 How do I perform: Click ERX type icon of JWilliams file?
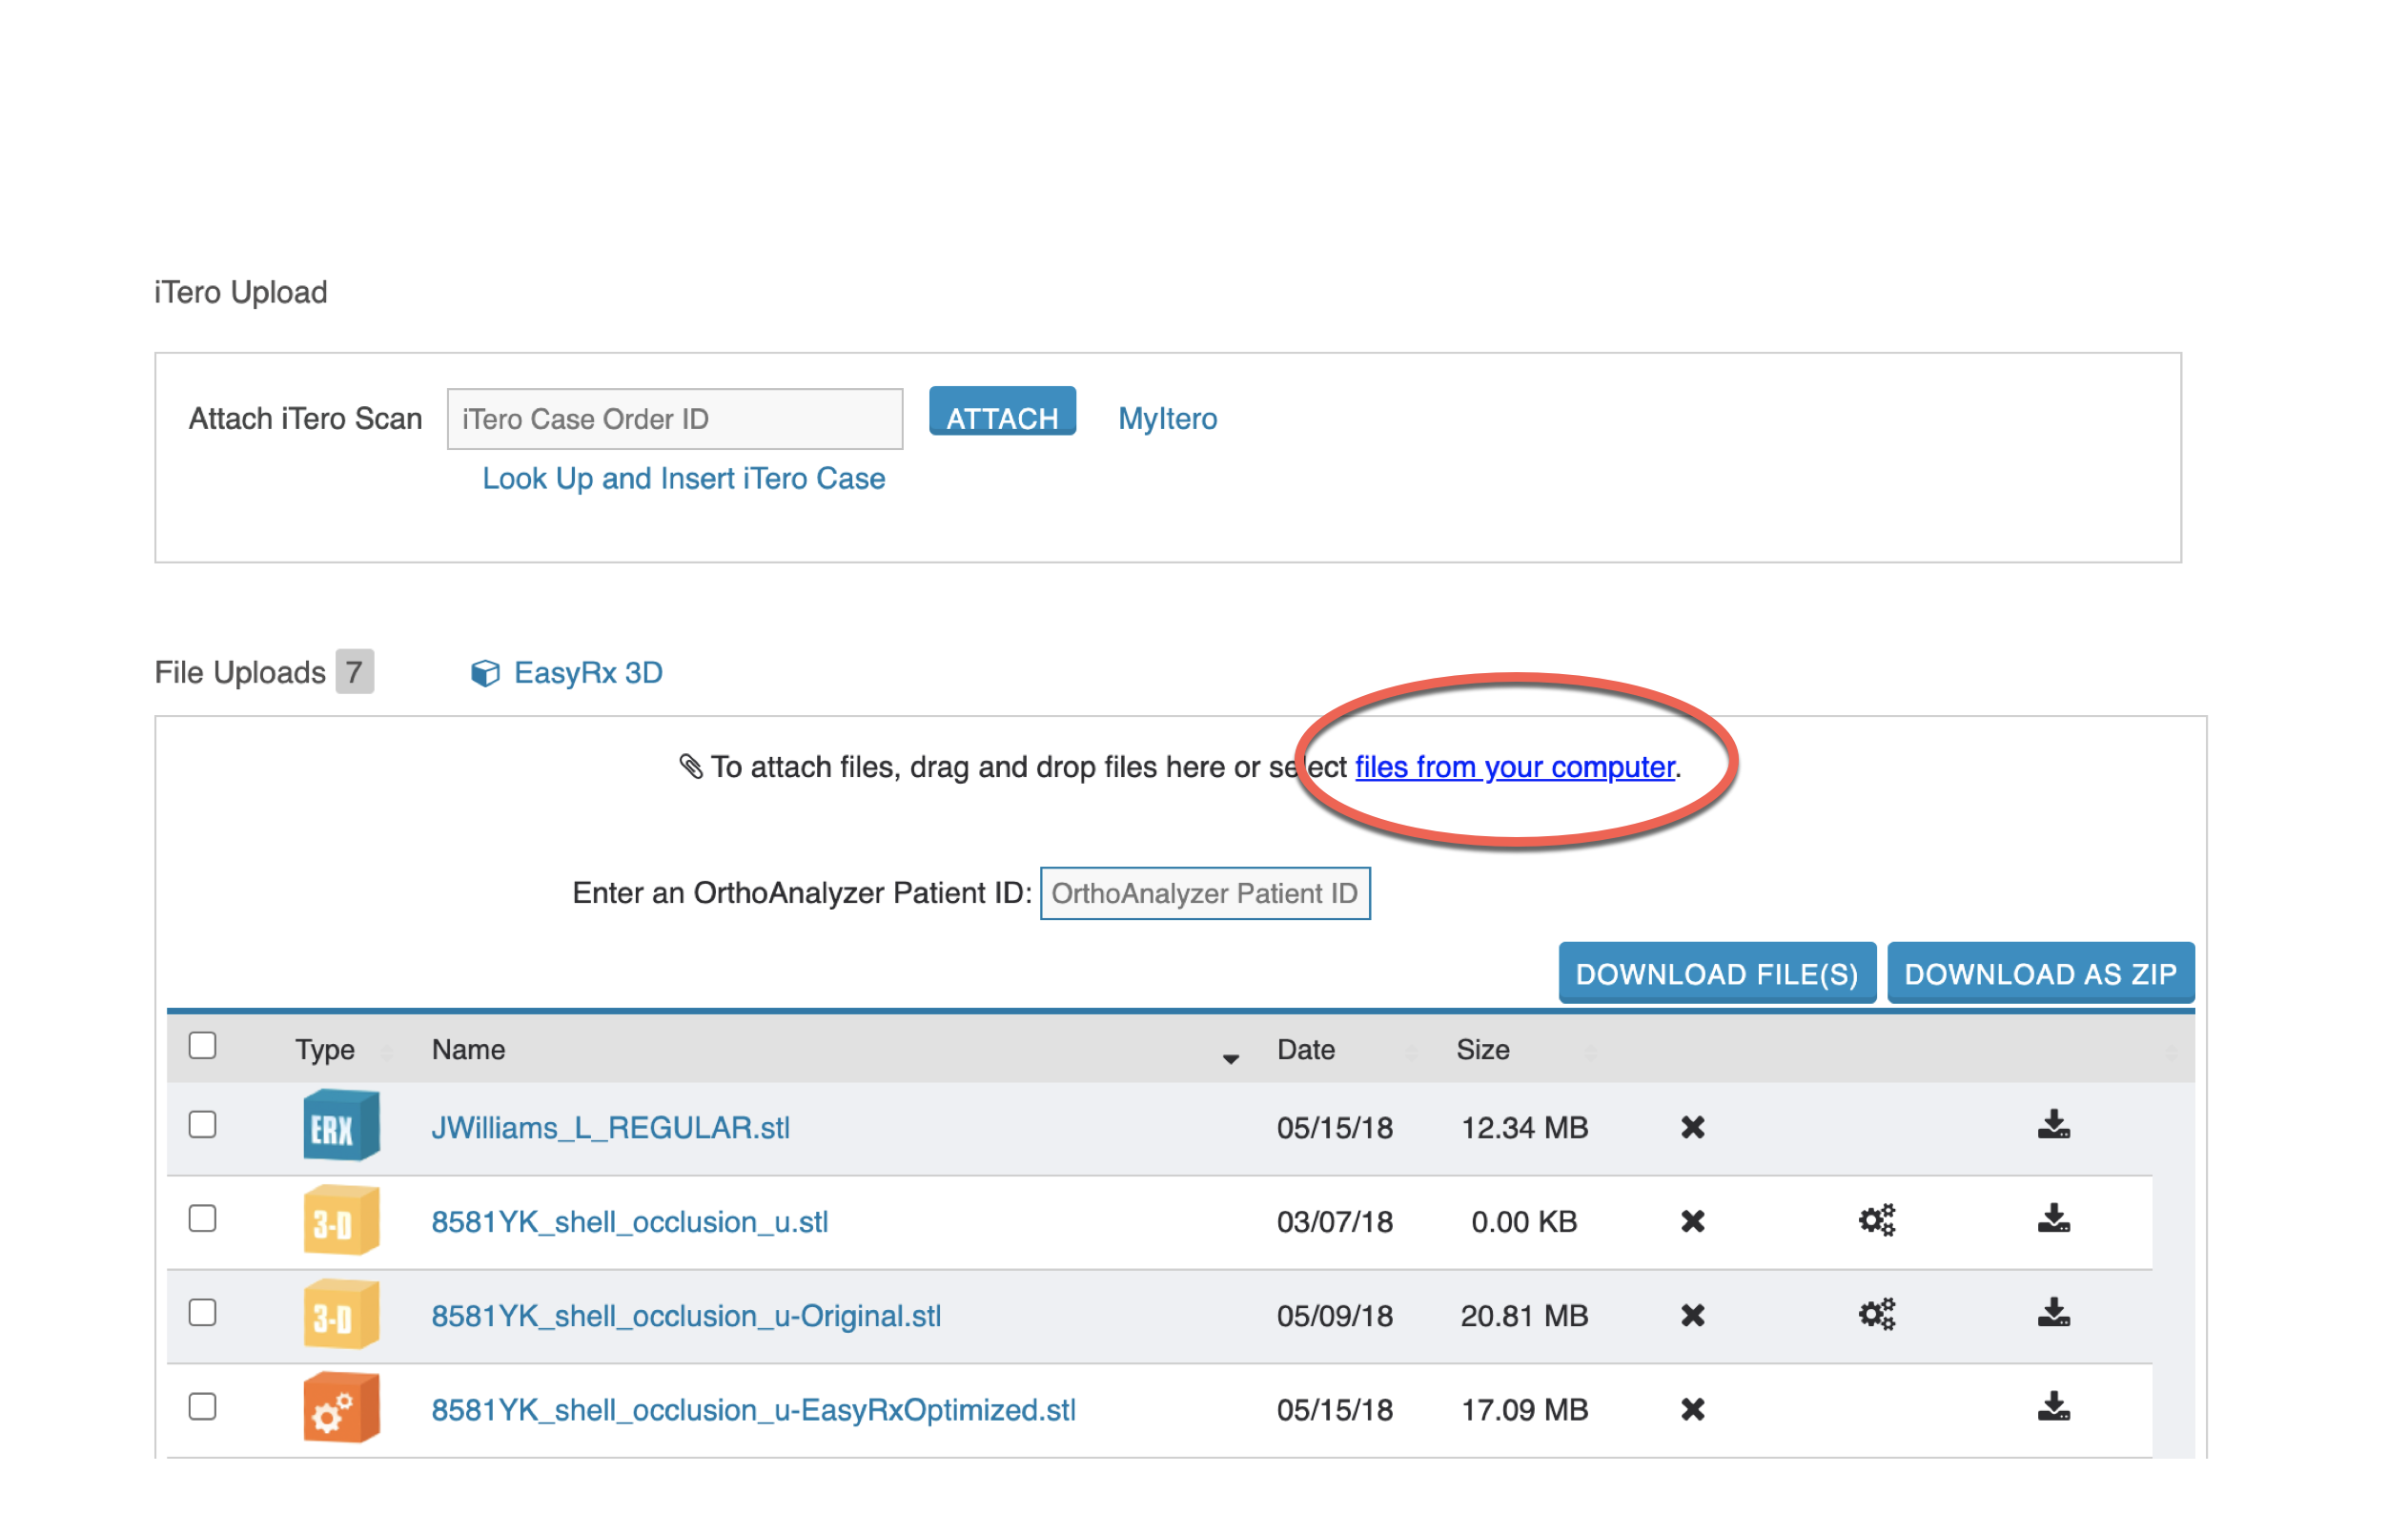(340, 1126)
